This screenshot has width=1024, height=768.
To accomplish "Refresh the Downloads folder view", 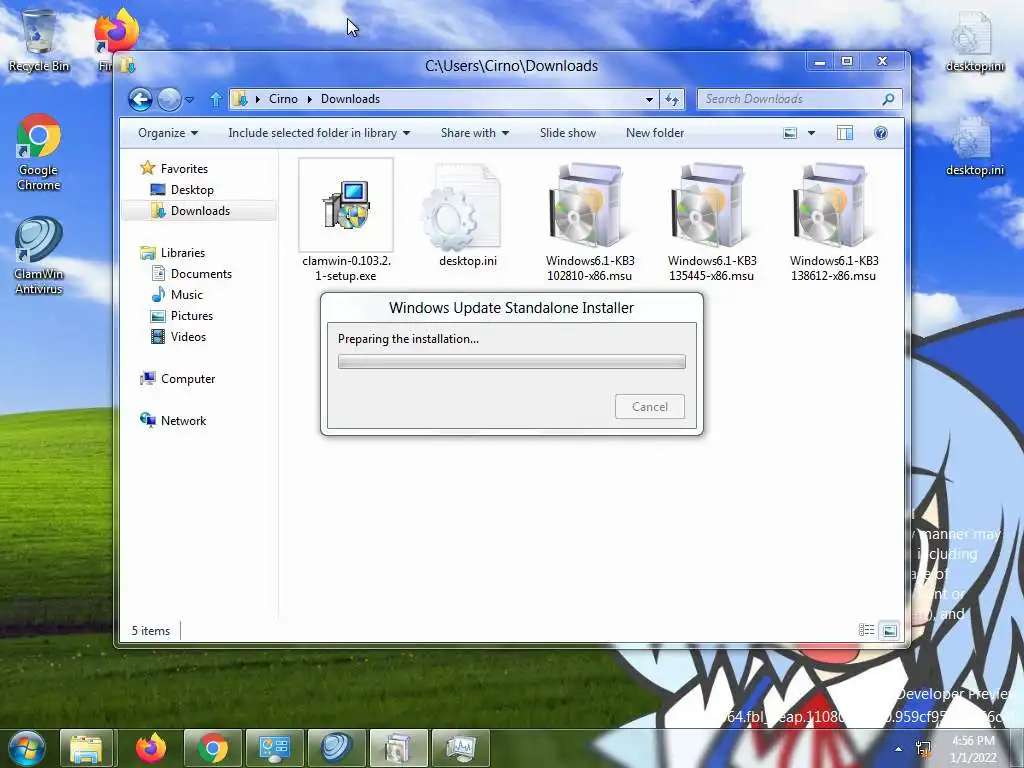I will (x=671, y=99).
